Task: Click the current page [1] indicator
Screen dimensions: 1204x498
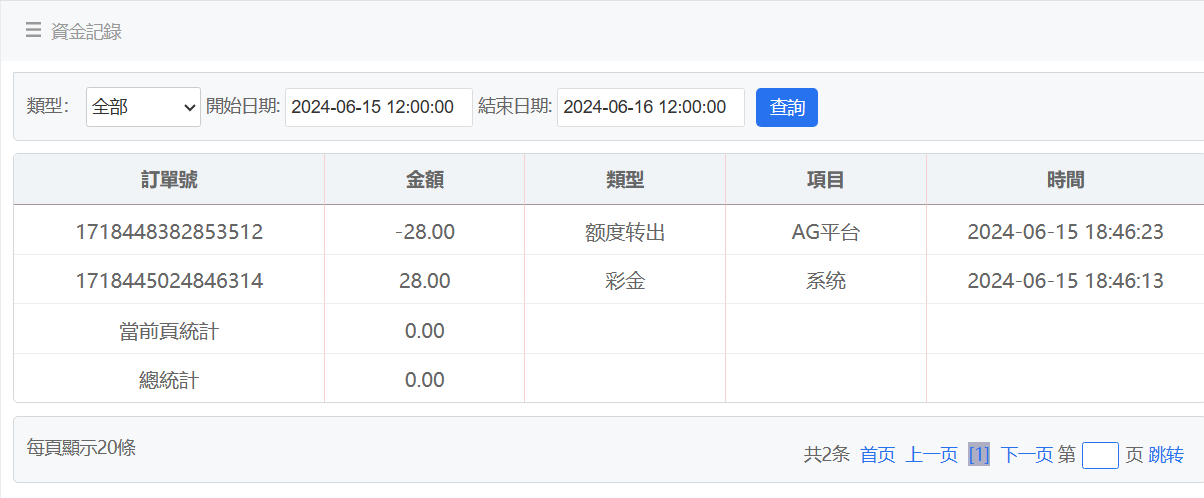Action: 979,455
